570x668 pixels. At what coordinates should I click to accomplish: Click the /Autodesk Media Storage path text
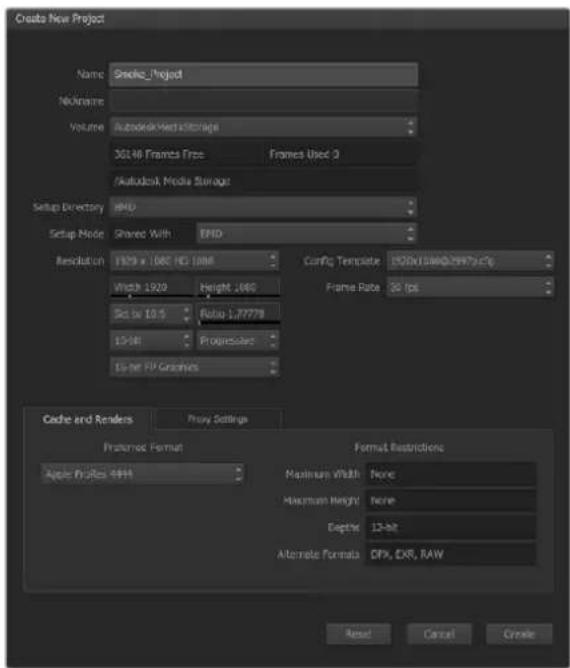tap(172, 181)
